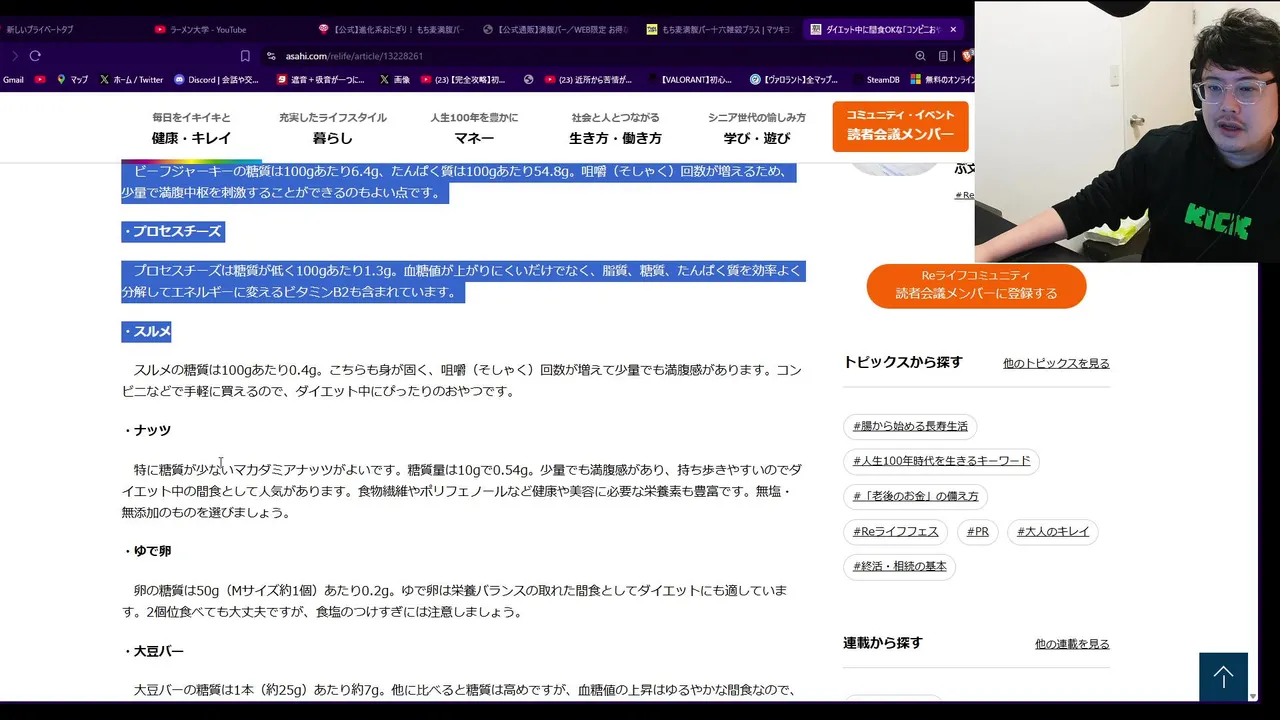
Task: Open the reader mode icon in address bar
Action: [x=943, y=56]
